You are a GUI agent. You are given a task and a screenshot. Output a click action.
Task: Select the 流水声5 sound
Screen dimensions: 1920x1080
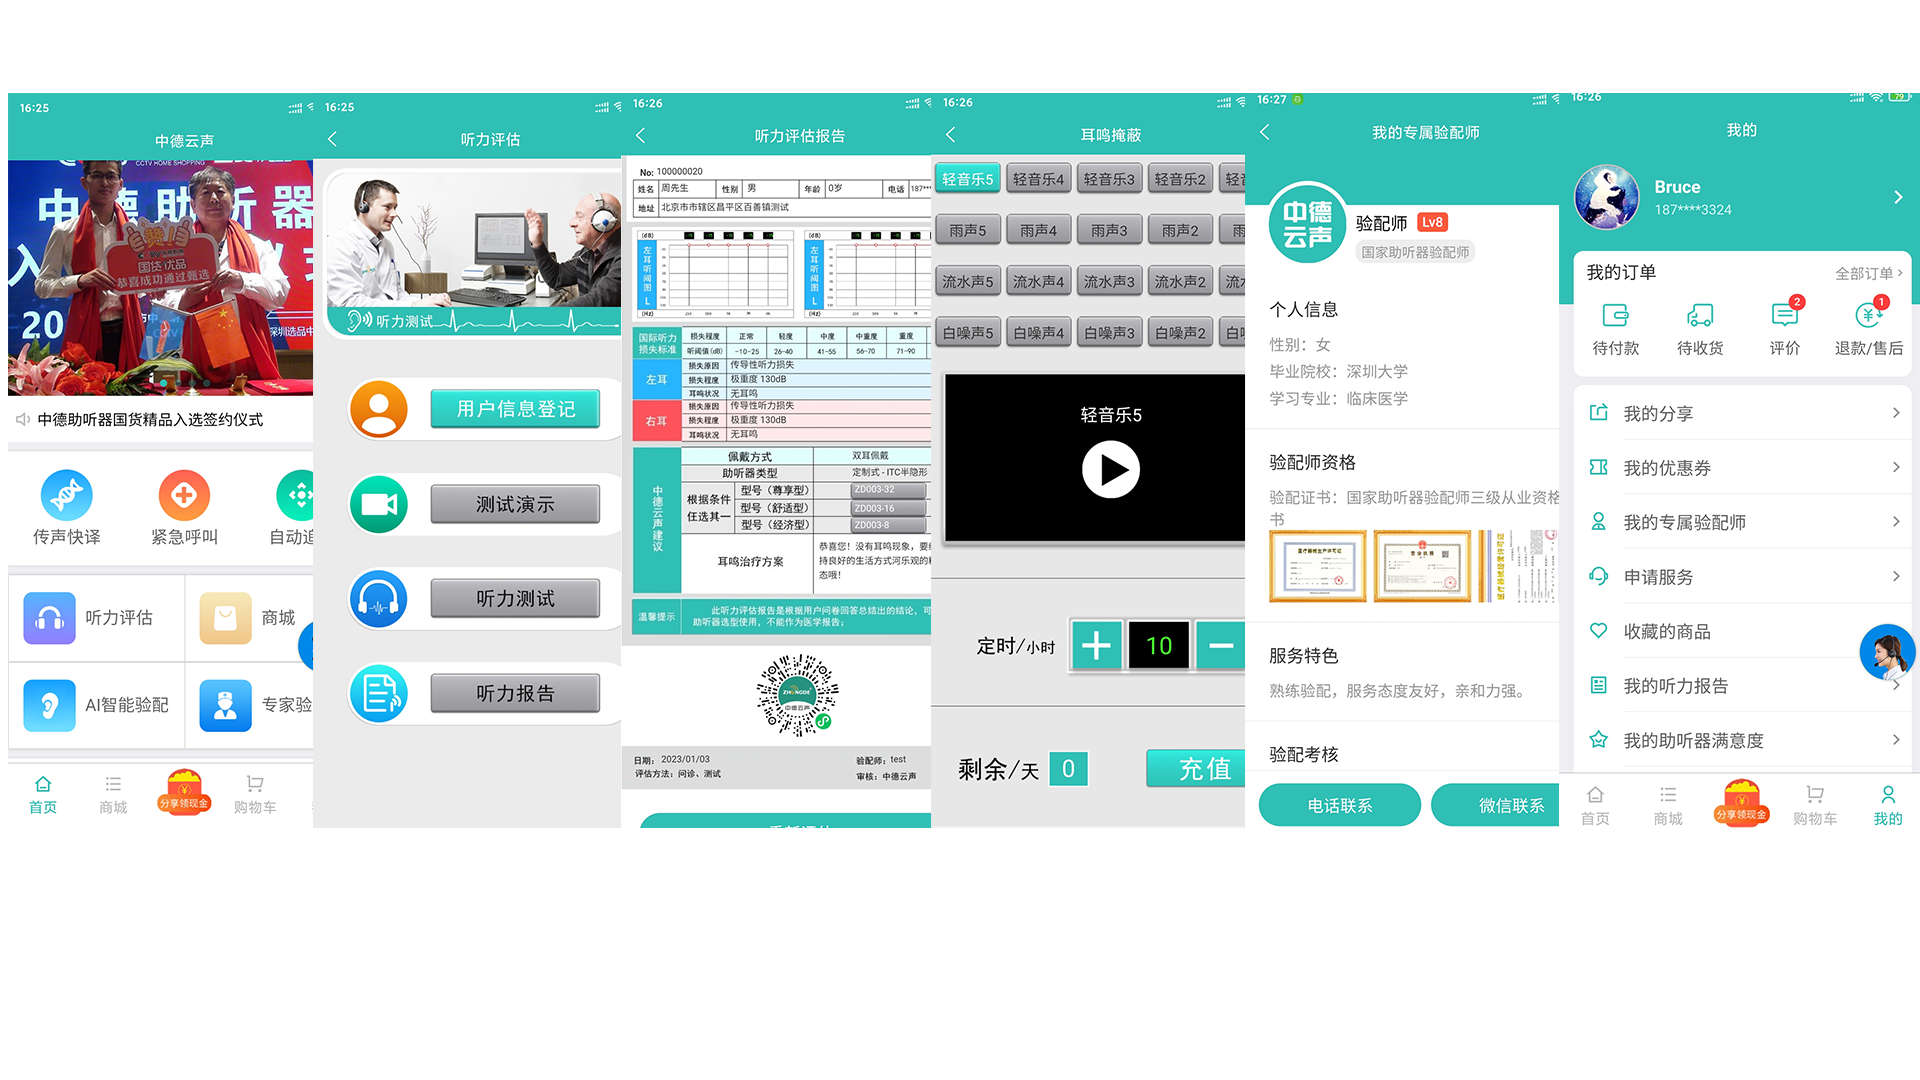pyautogui.click(x=968, y=282)
